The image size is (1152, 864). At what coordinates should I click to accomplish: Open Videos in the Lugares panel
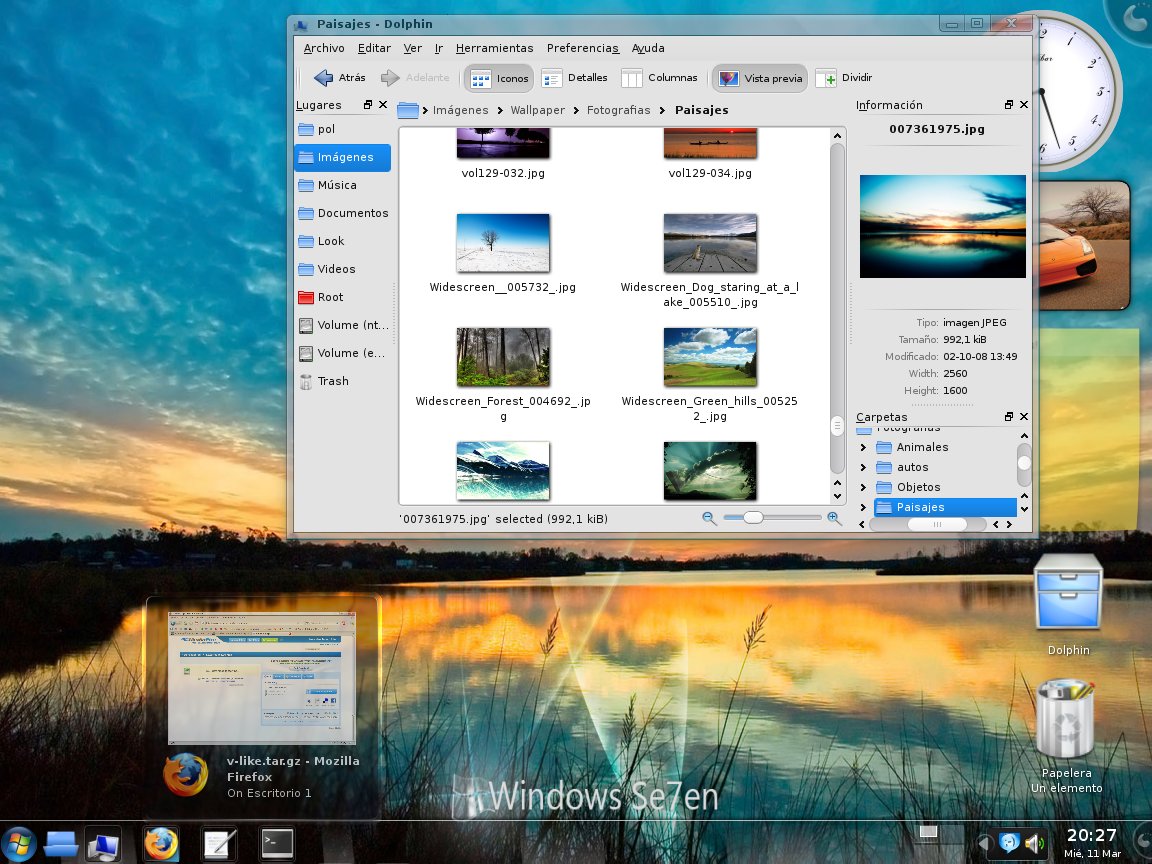tap(342, 269)
